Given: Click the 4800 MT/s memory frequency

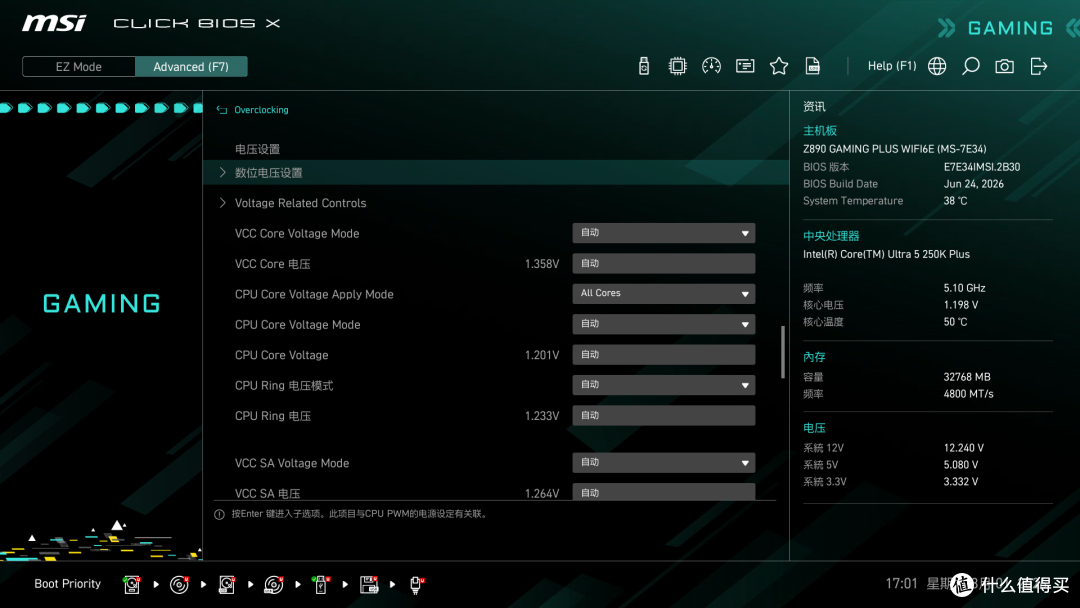Looking at the screenshot, I should [x=968, y=394].
